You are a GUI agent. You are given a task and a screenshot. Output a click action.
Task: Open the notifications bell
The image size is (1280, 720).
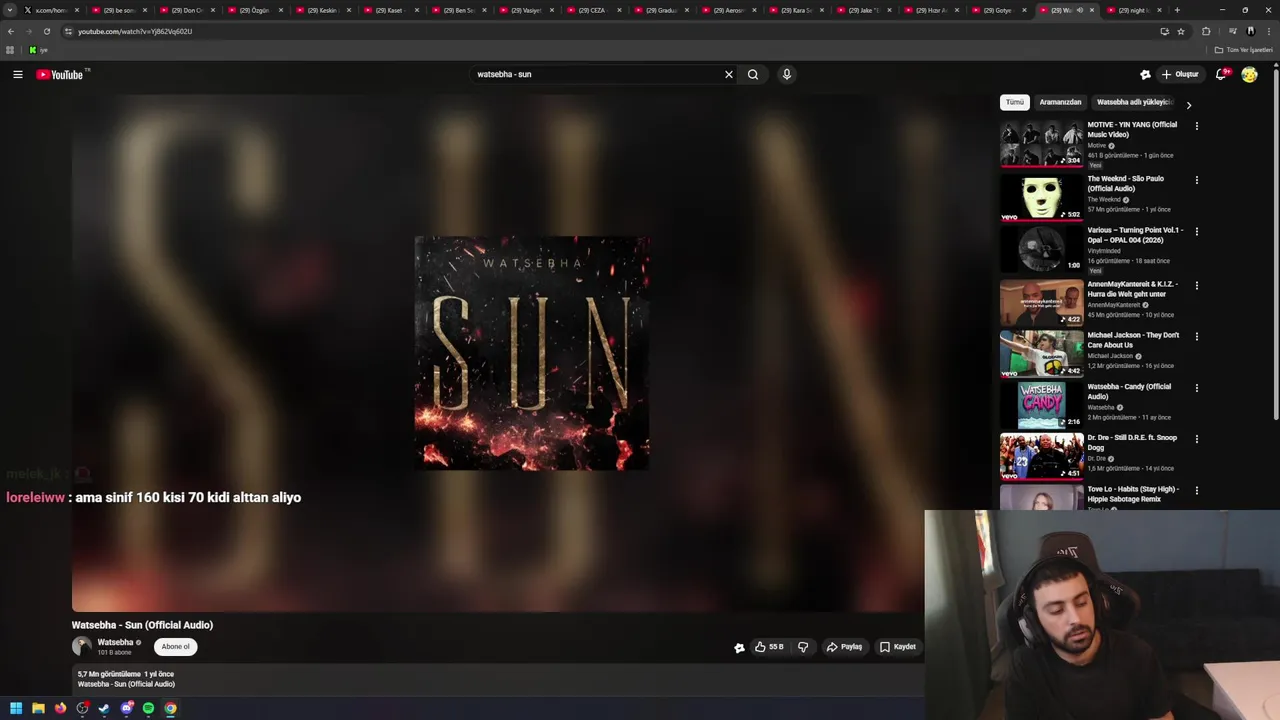(x=1221, y=74)
